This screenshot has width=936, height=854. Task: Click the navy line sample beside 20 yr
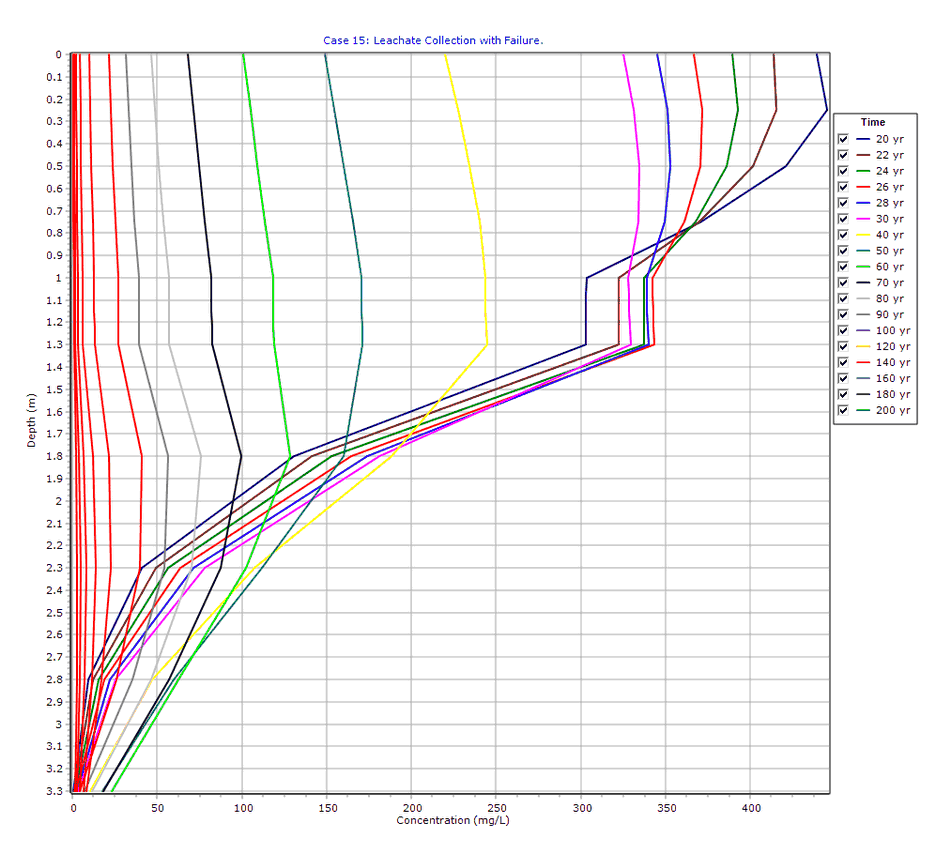click(x=863, y=139)
